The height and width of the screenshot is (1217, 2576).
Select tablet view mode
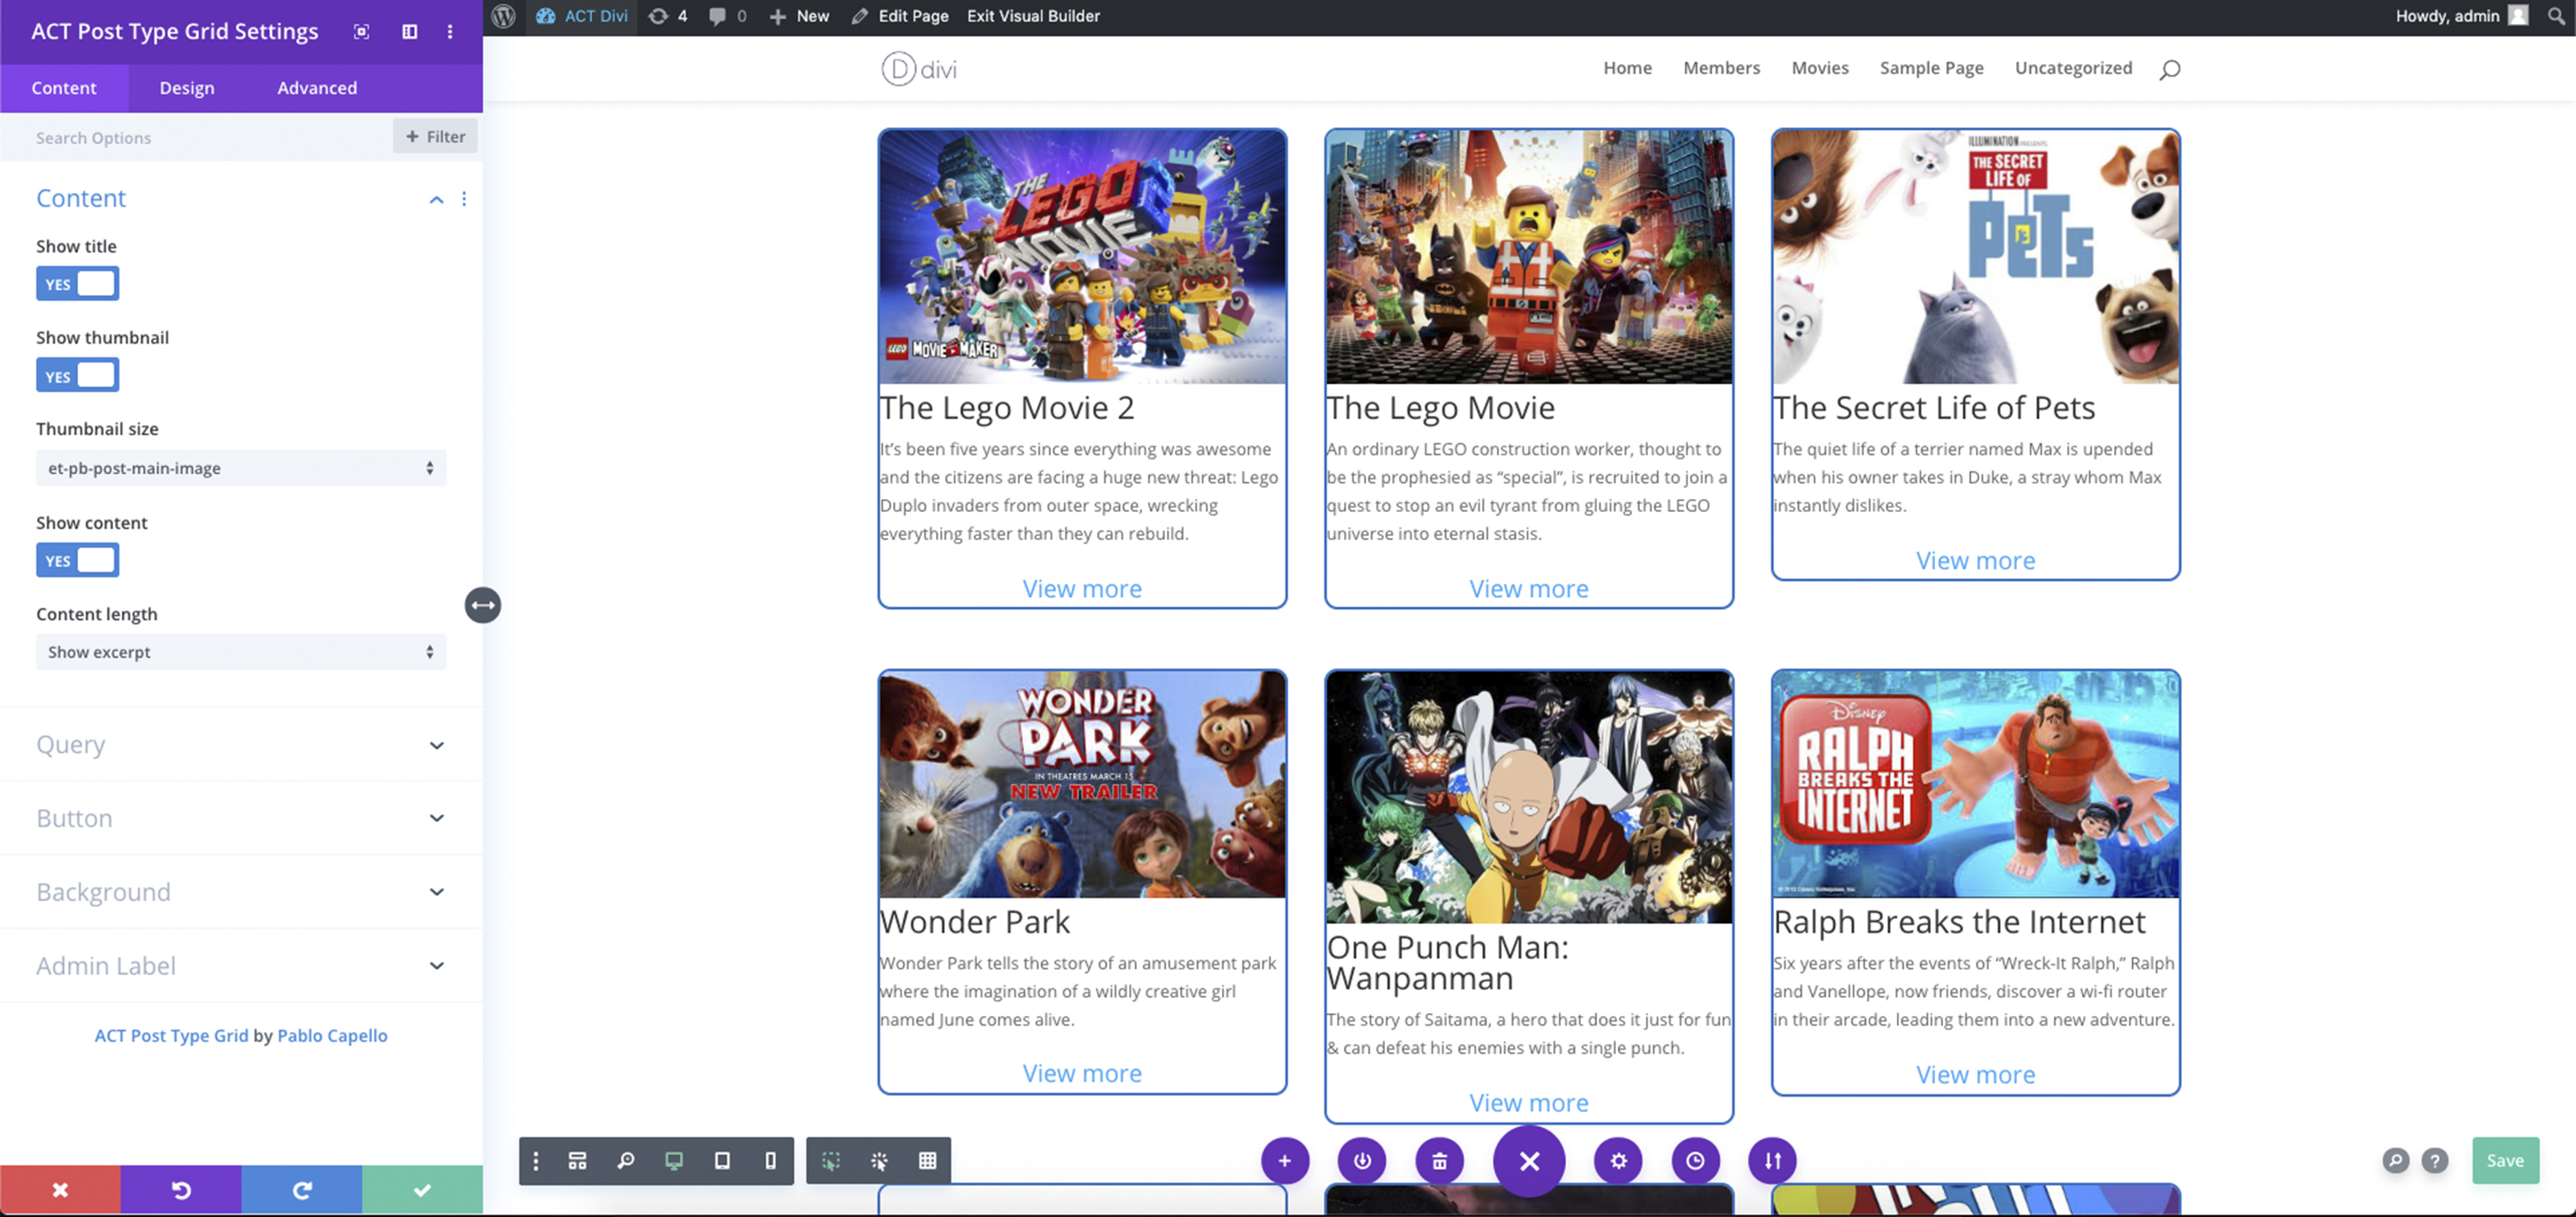pos(722,1161)
